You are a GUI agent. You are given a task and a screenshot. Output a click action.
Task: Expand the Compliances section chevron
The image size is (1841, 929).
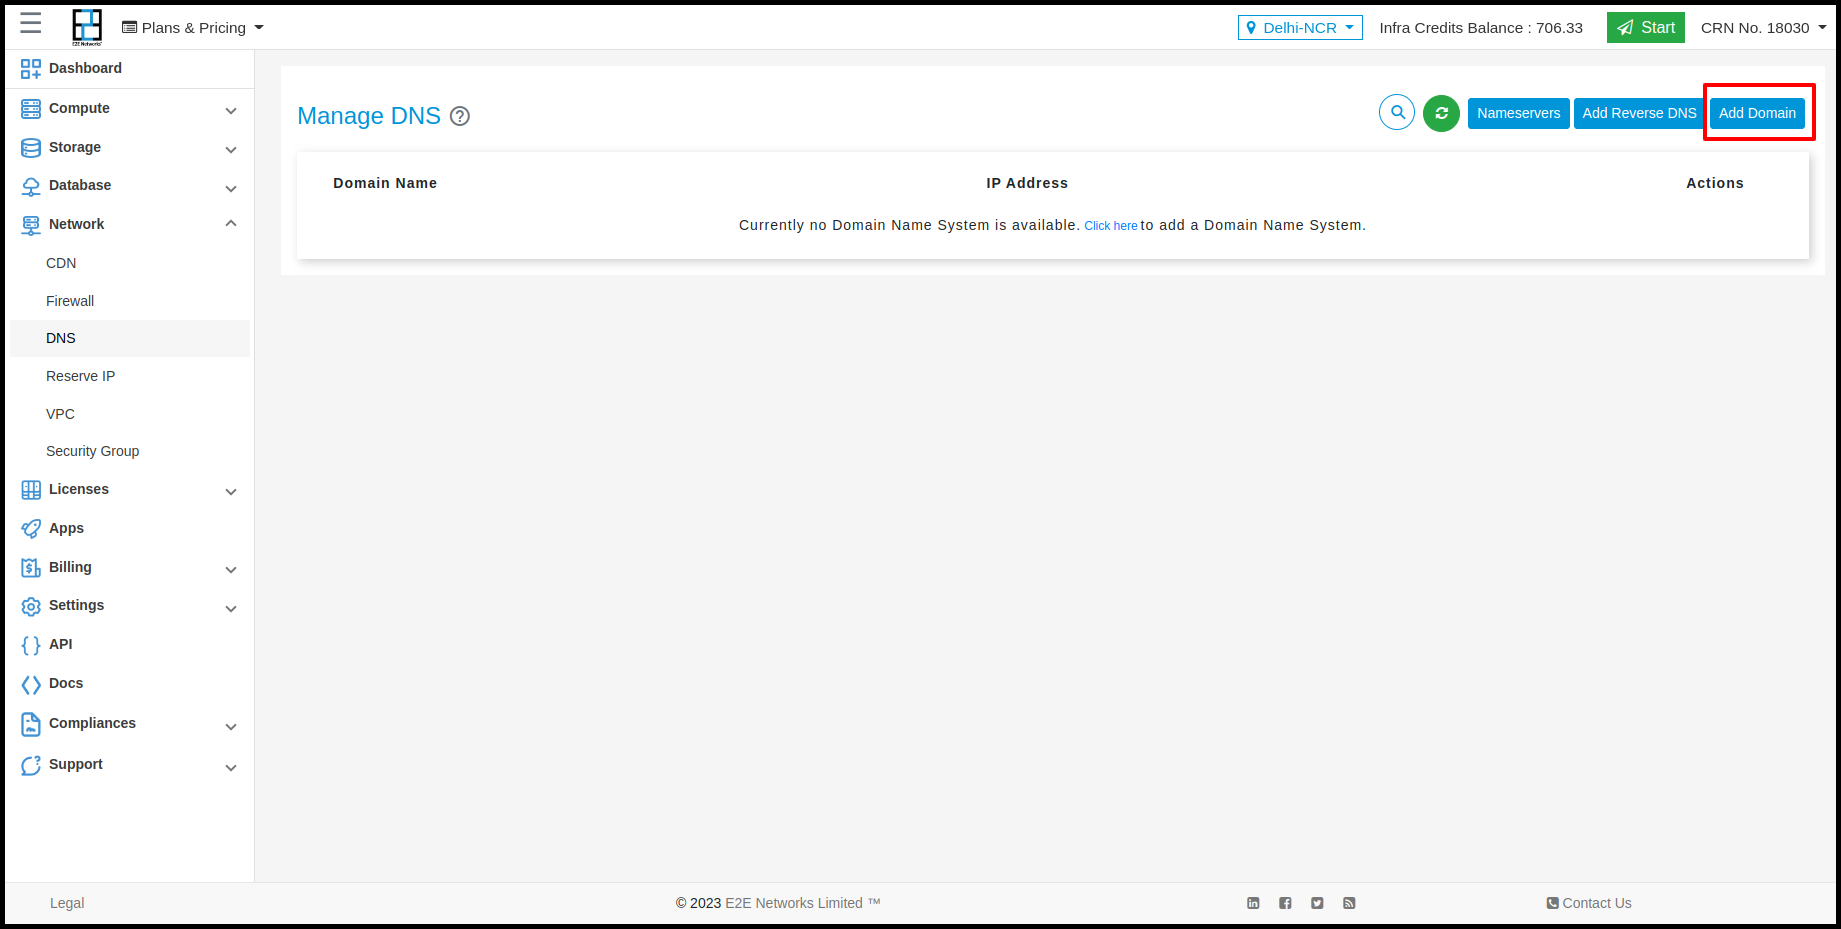tap(231, 726)
